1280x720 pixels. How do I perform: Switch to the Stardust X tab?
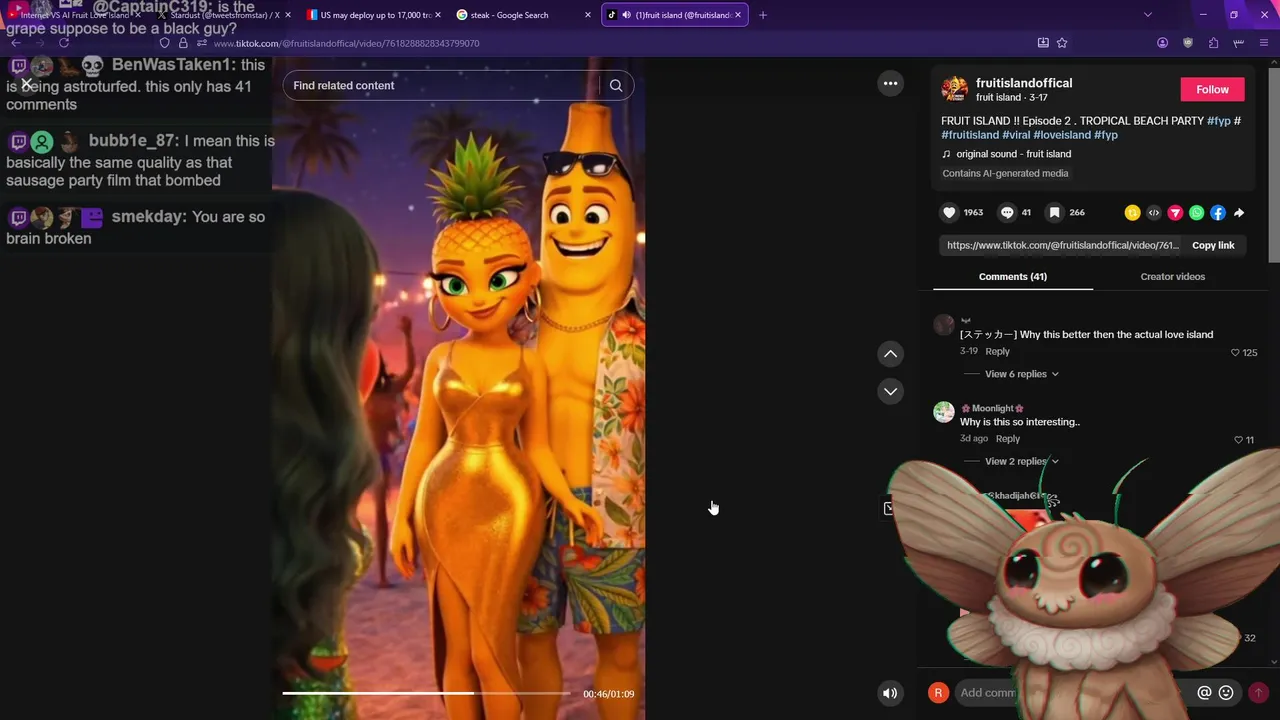click(x=223, y=15)
